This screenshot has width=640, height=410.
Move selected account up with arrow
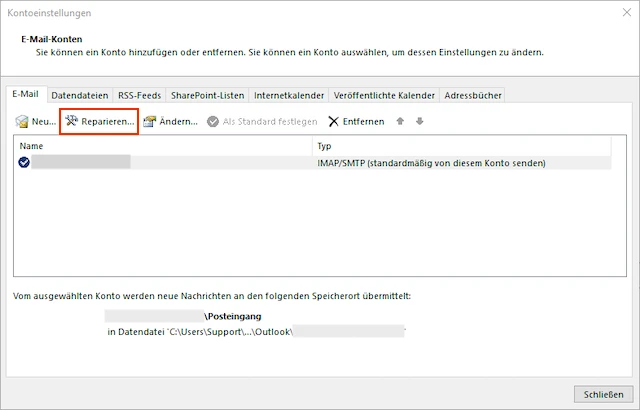[400, 121]
